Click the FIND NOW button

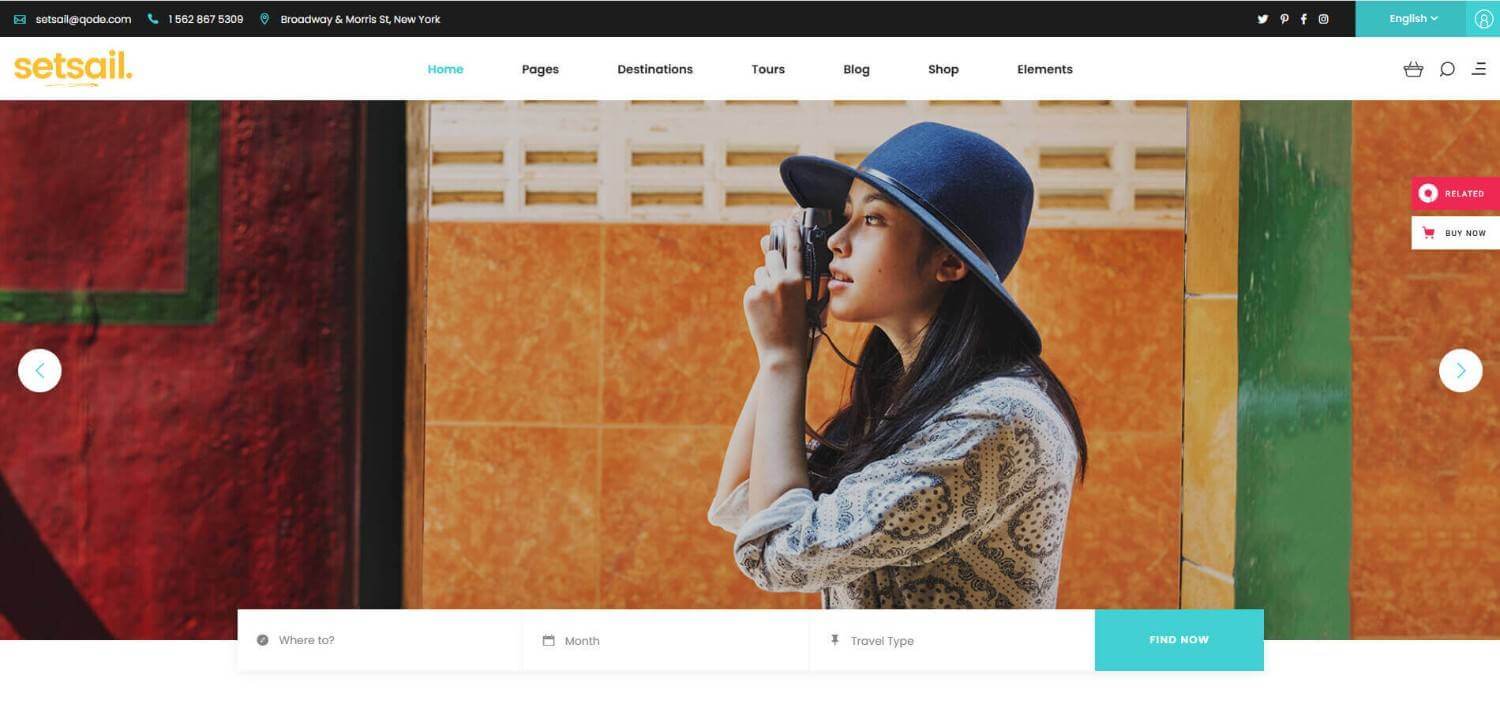1179,640
